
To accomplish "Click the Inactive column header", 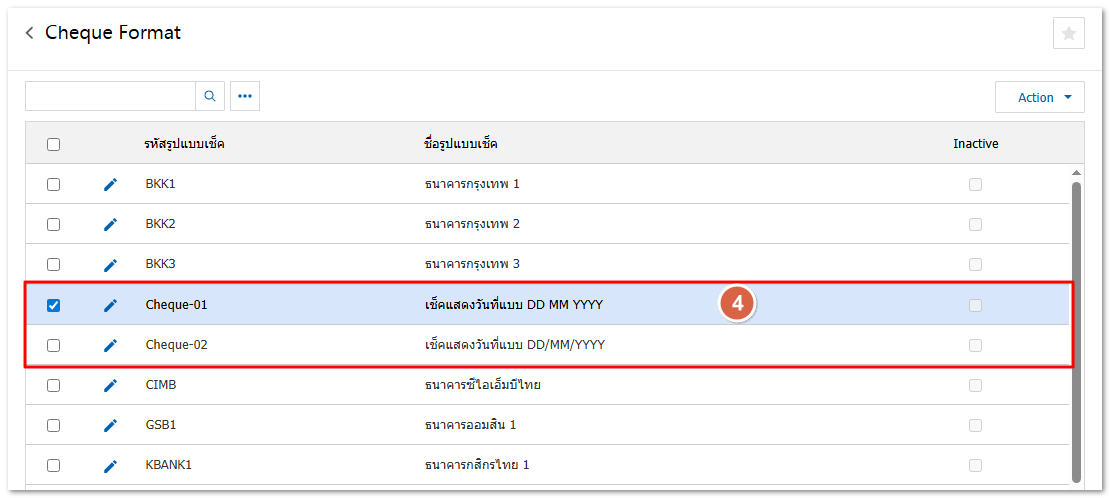I will (x=975, y=144).
